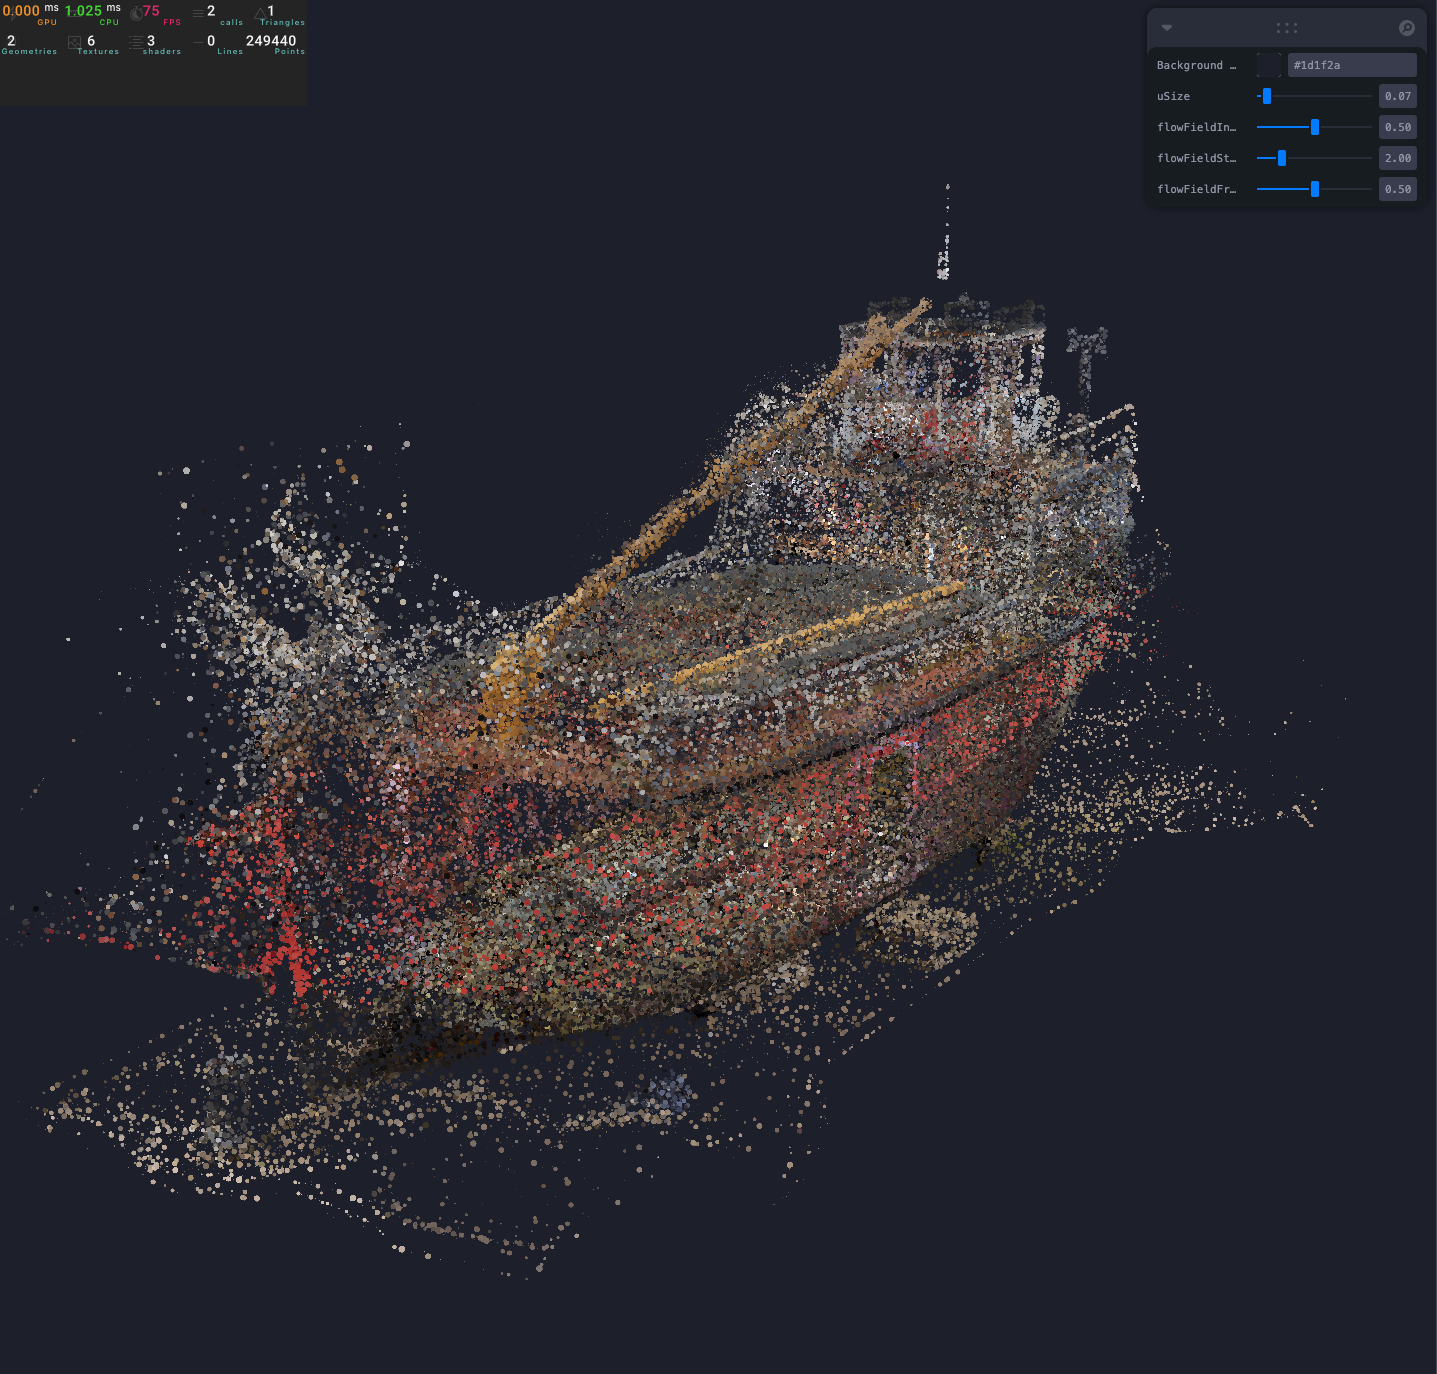Click the Background hex value field
This screenshot has height=1374, width=1437.
(x=1351, y=65)
